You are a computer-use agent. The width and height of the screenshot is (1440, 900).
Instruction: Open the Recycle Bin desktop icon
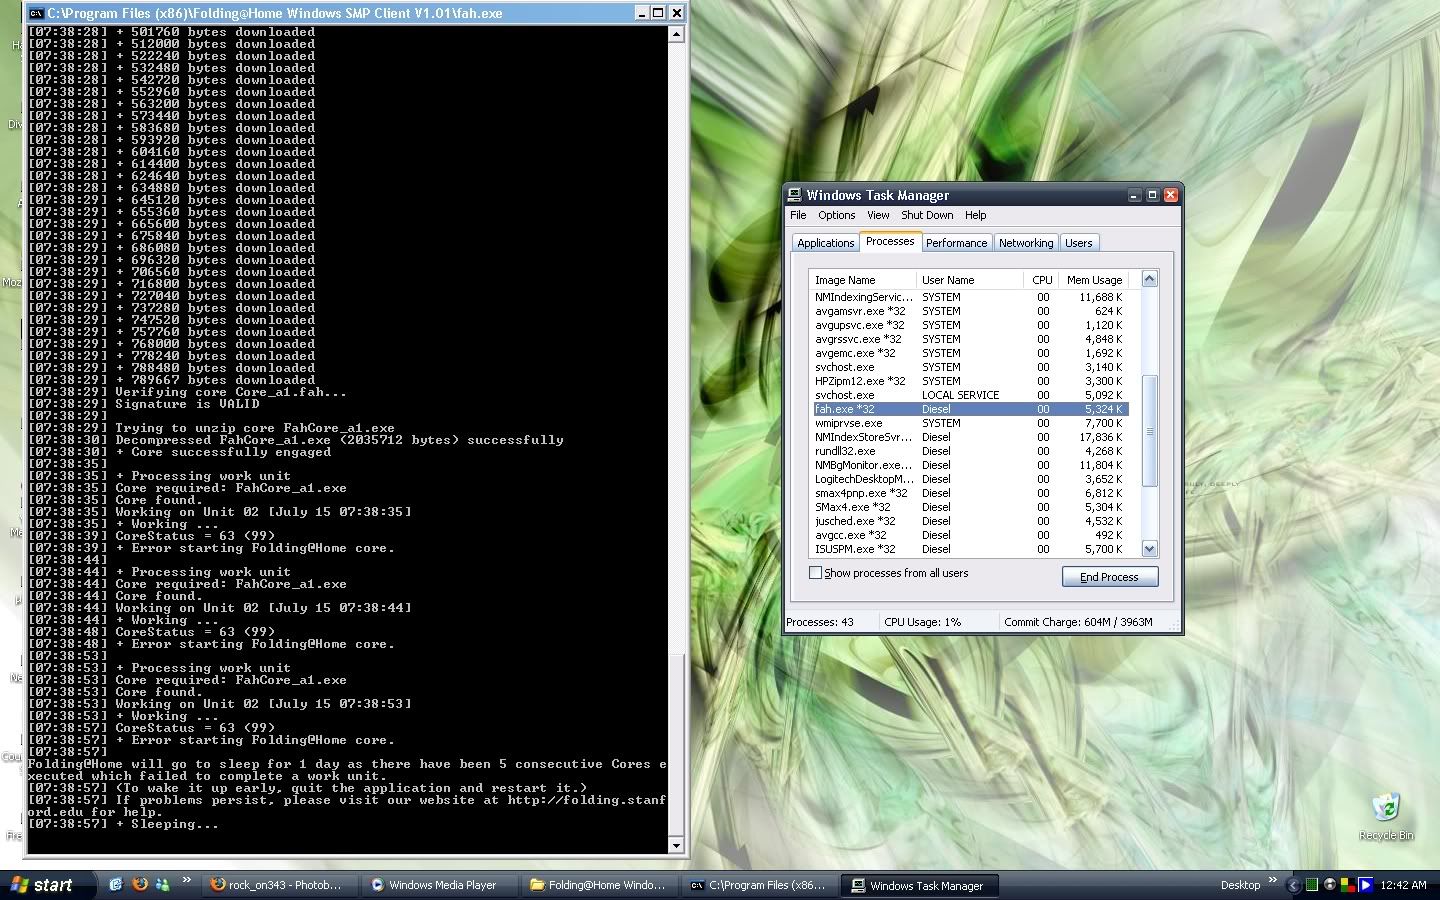click(x=1386, y=815)
